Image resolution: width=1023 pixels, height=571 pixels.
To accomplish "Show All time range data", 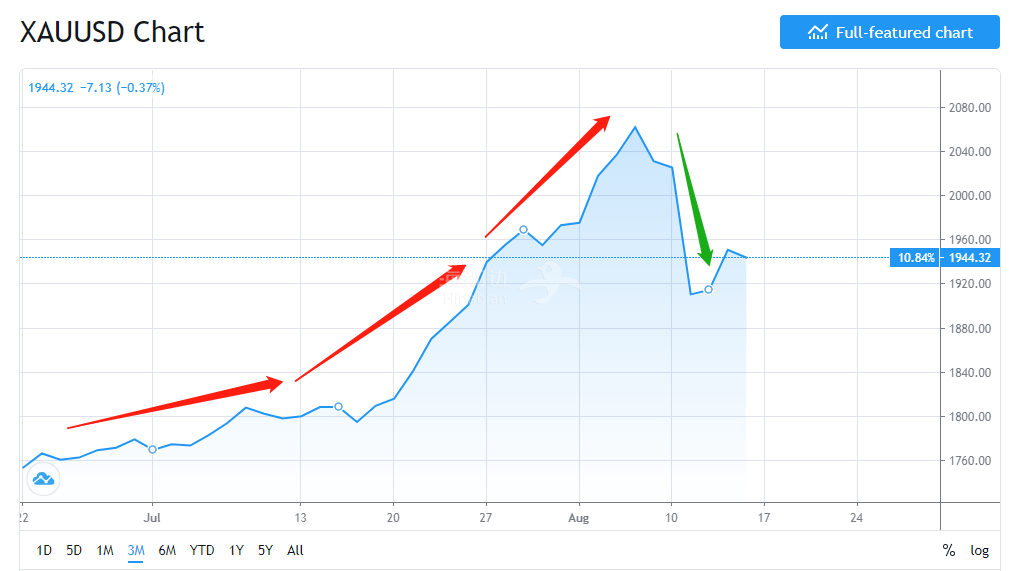I will (295, 550).
